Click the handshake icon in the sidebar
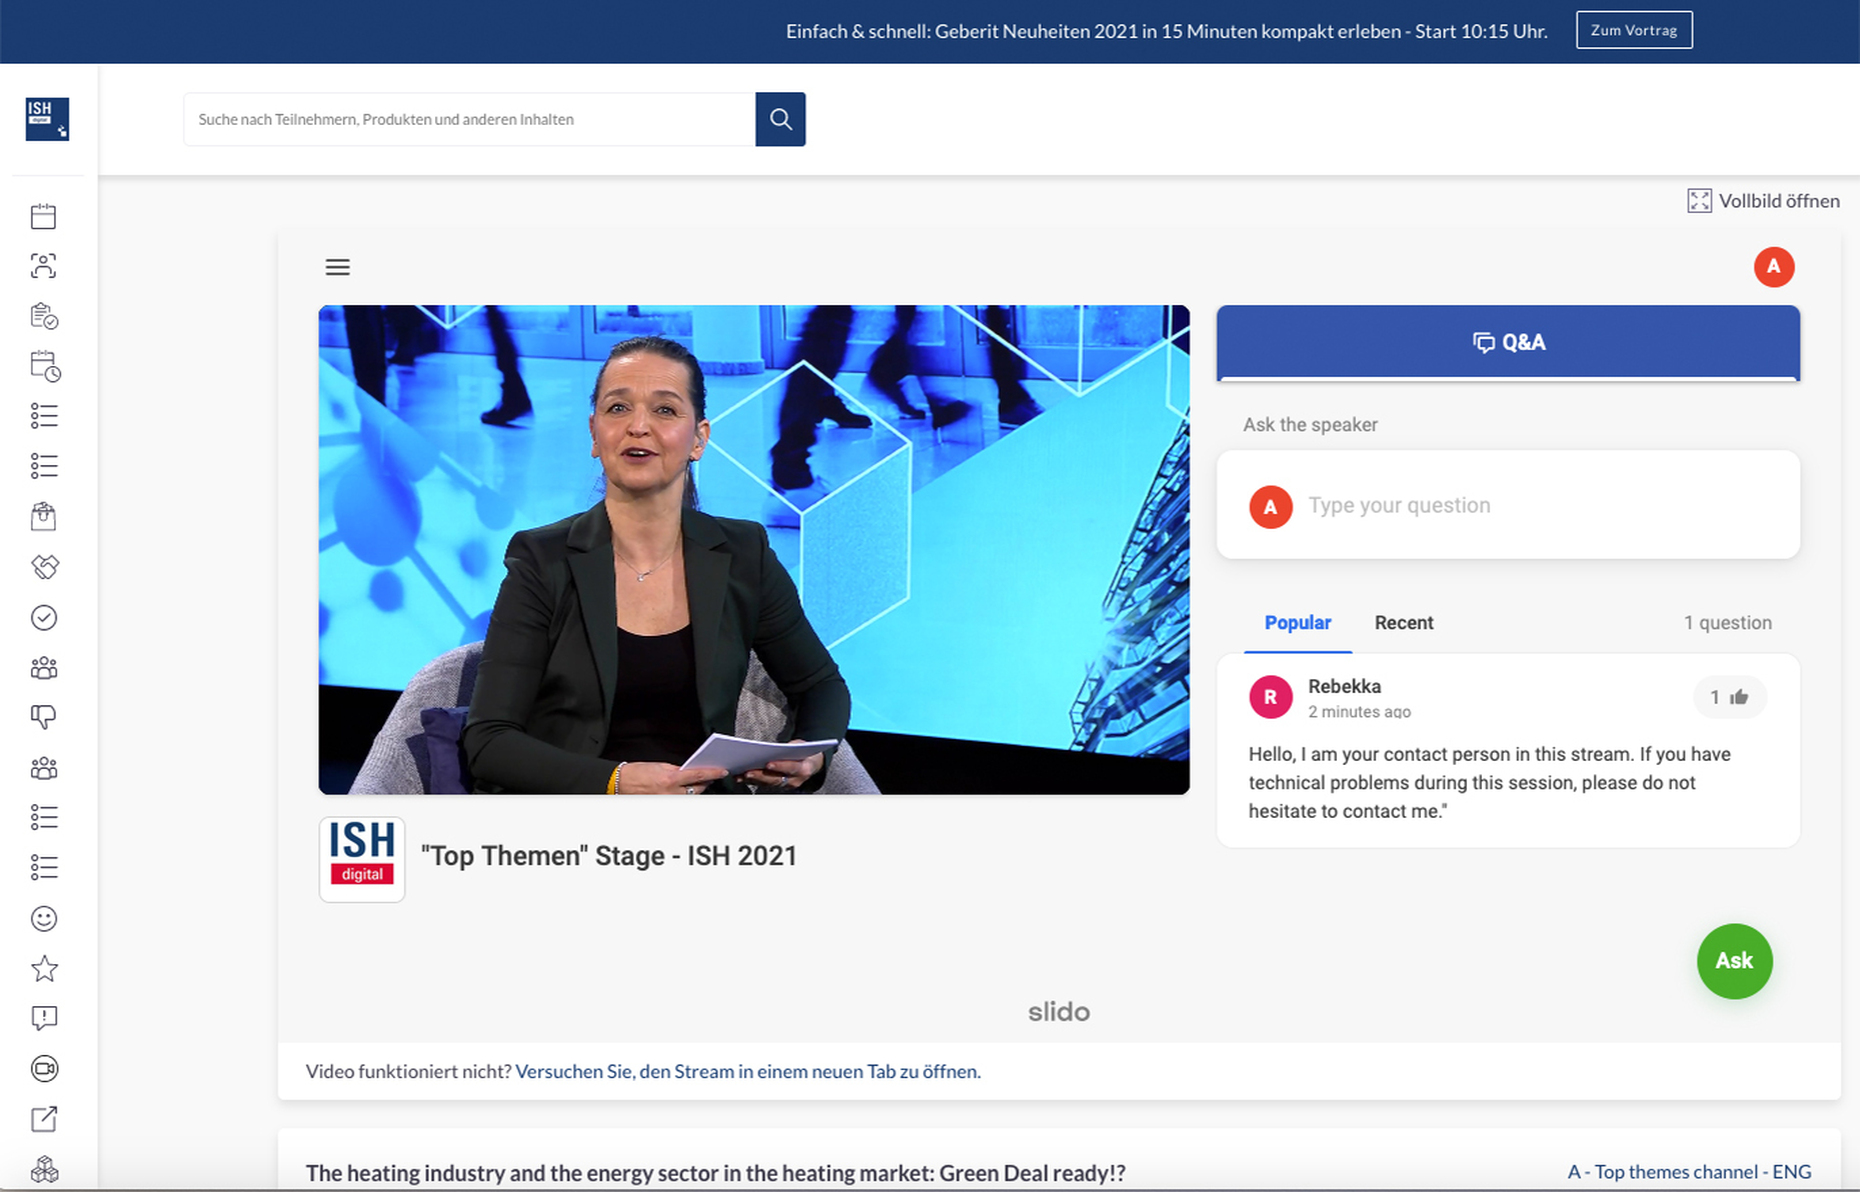The width and height of the screenshot is (1860, 1192). 44,567
